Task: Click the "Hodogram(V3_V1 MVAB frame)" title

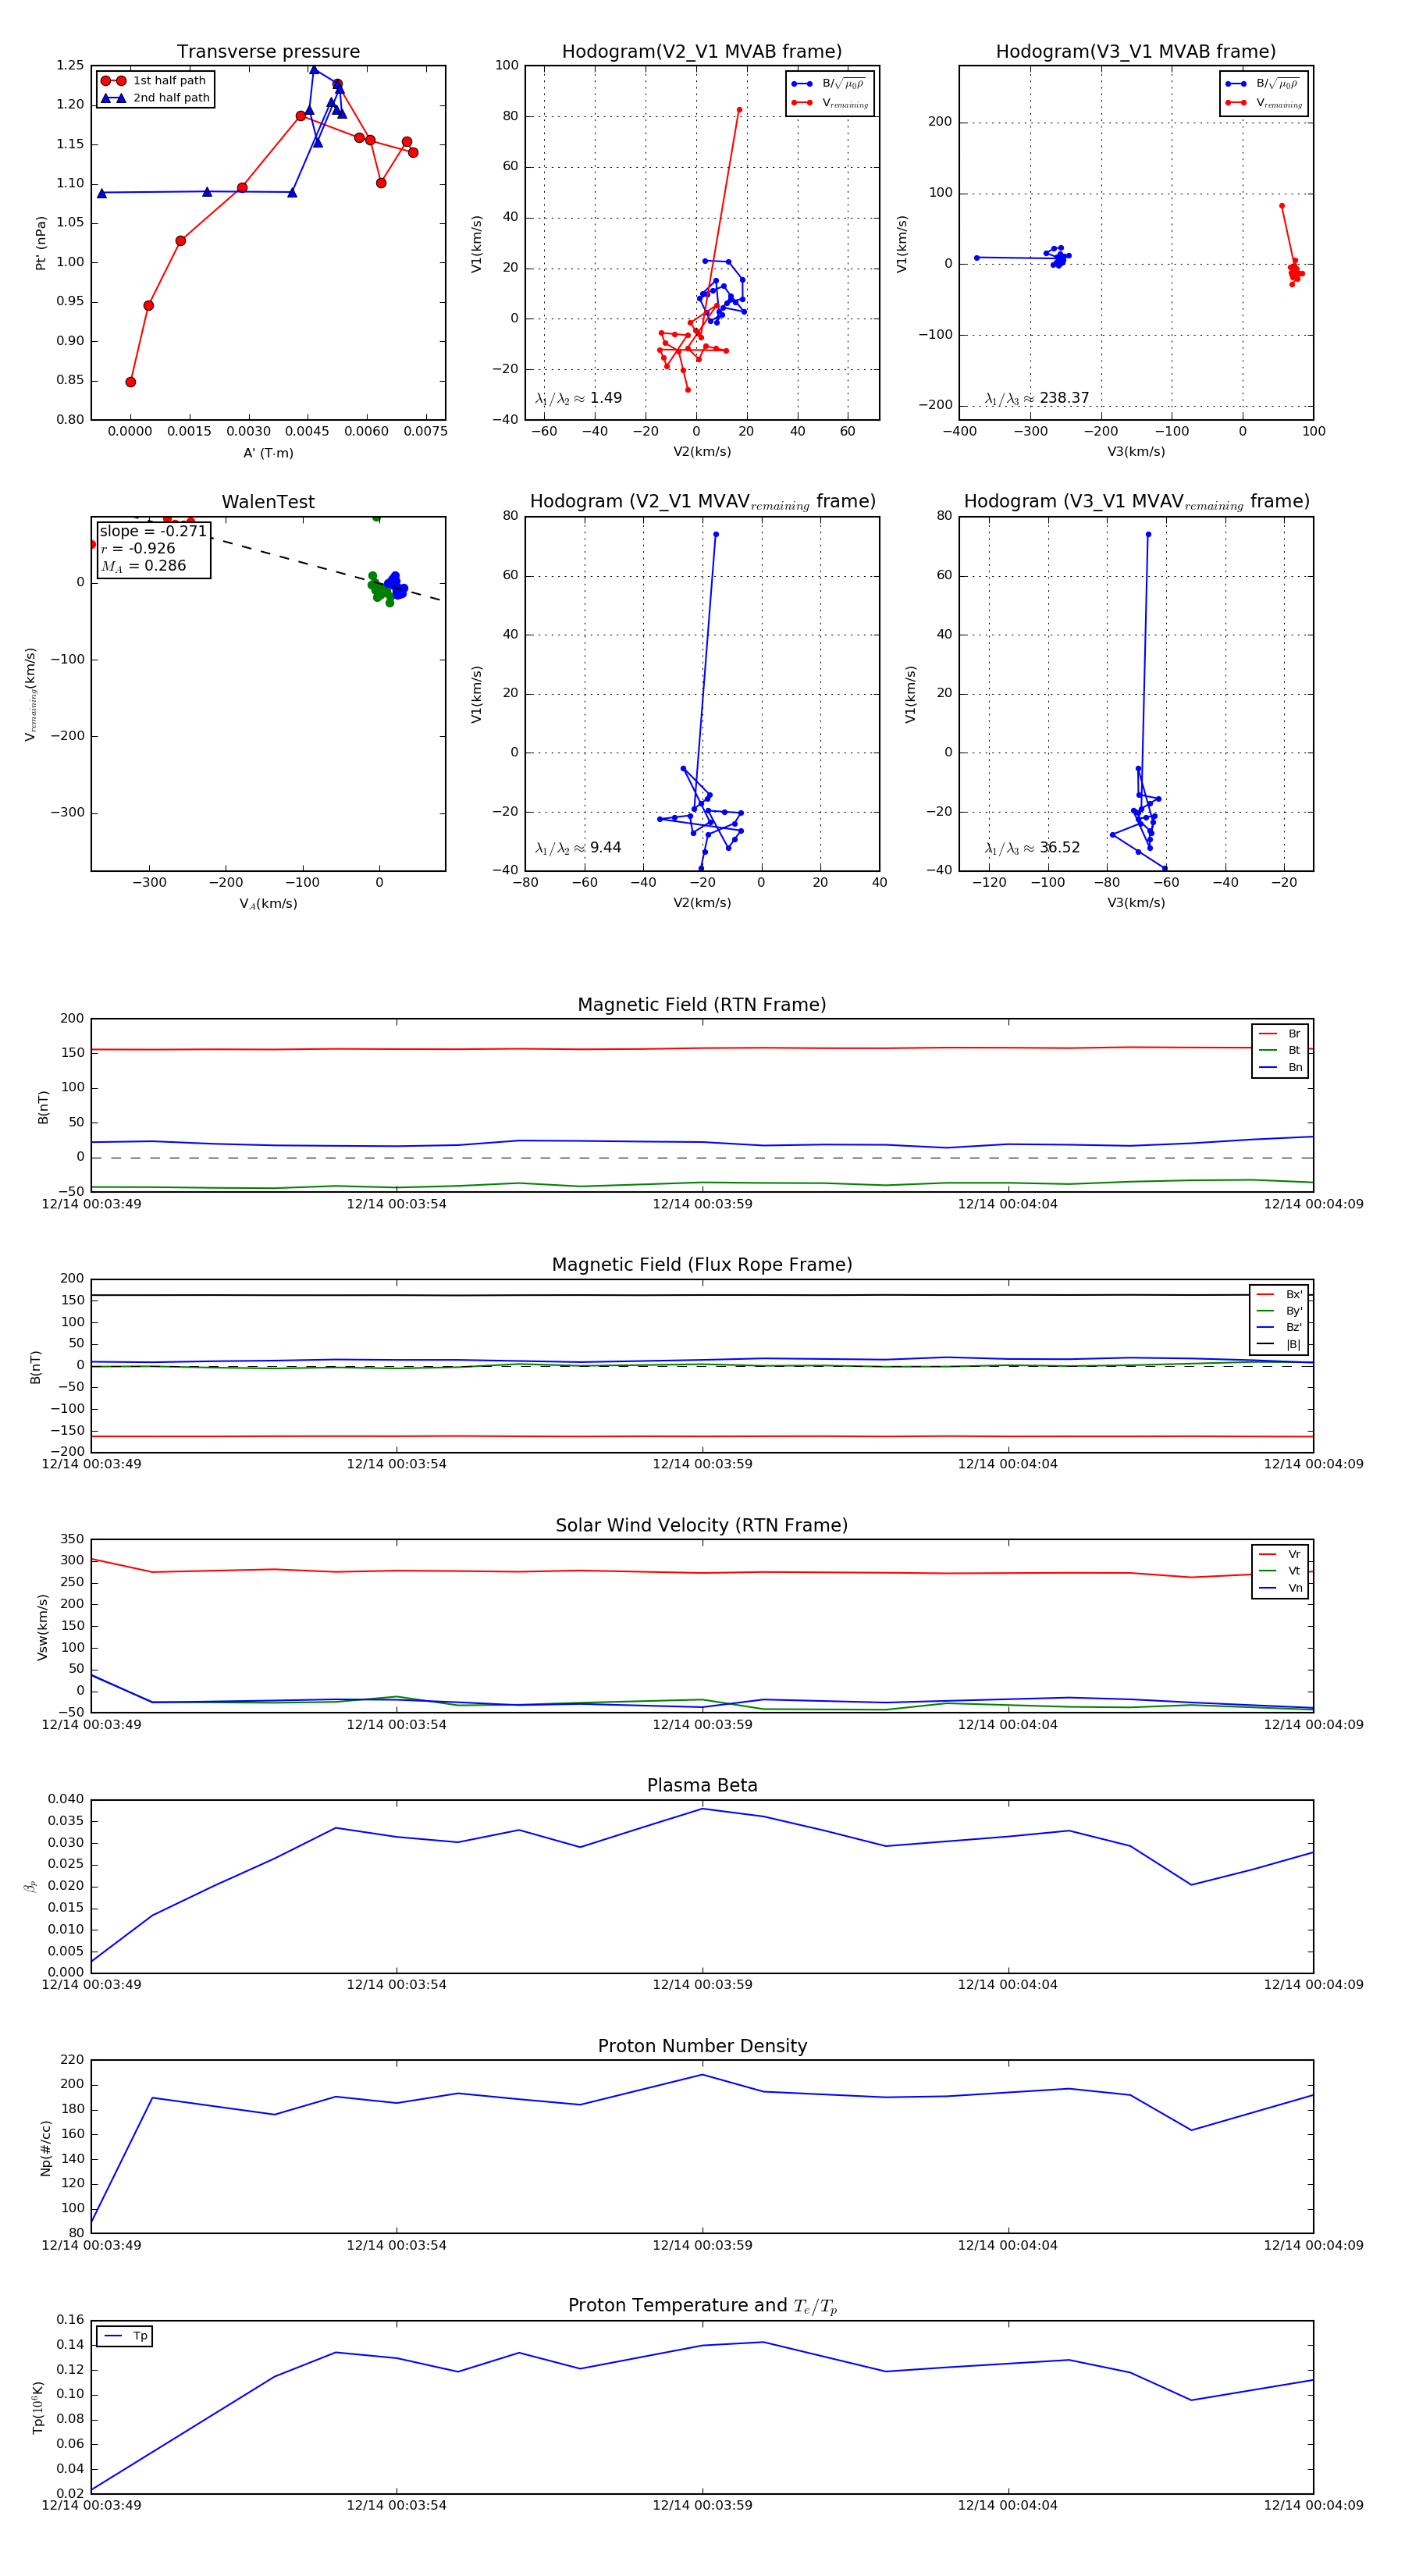Action: click(1136, 52)
